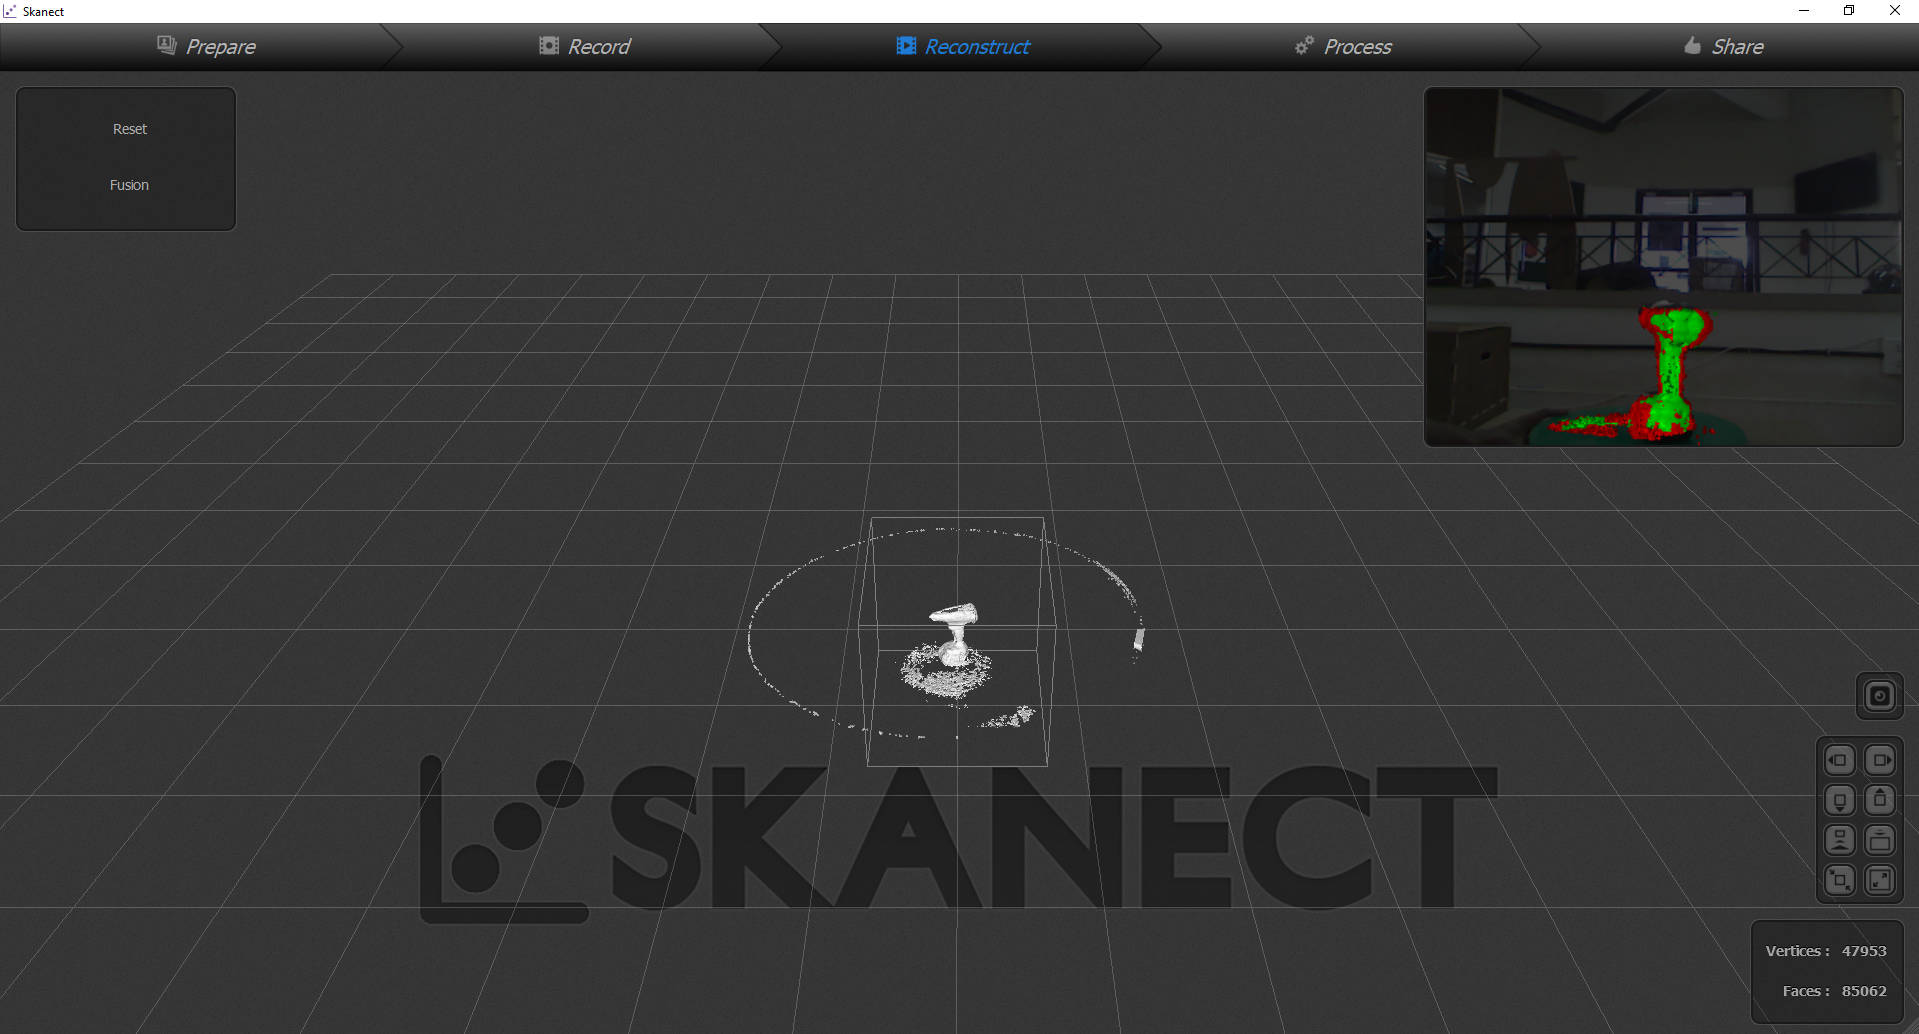
Task: Click the up-arrow view button
Action: click(1880, 800)
